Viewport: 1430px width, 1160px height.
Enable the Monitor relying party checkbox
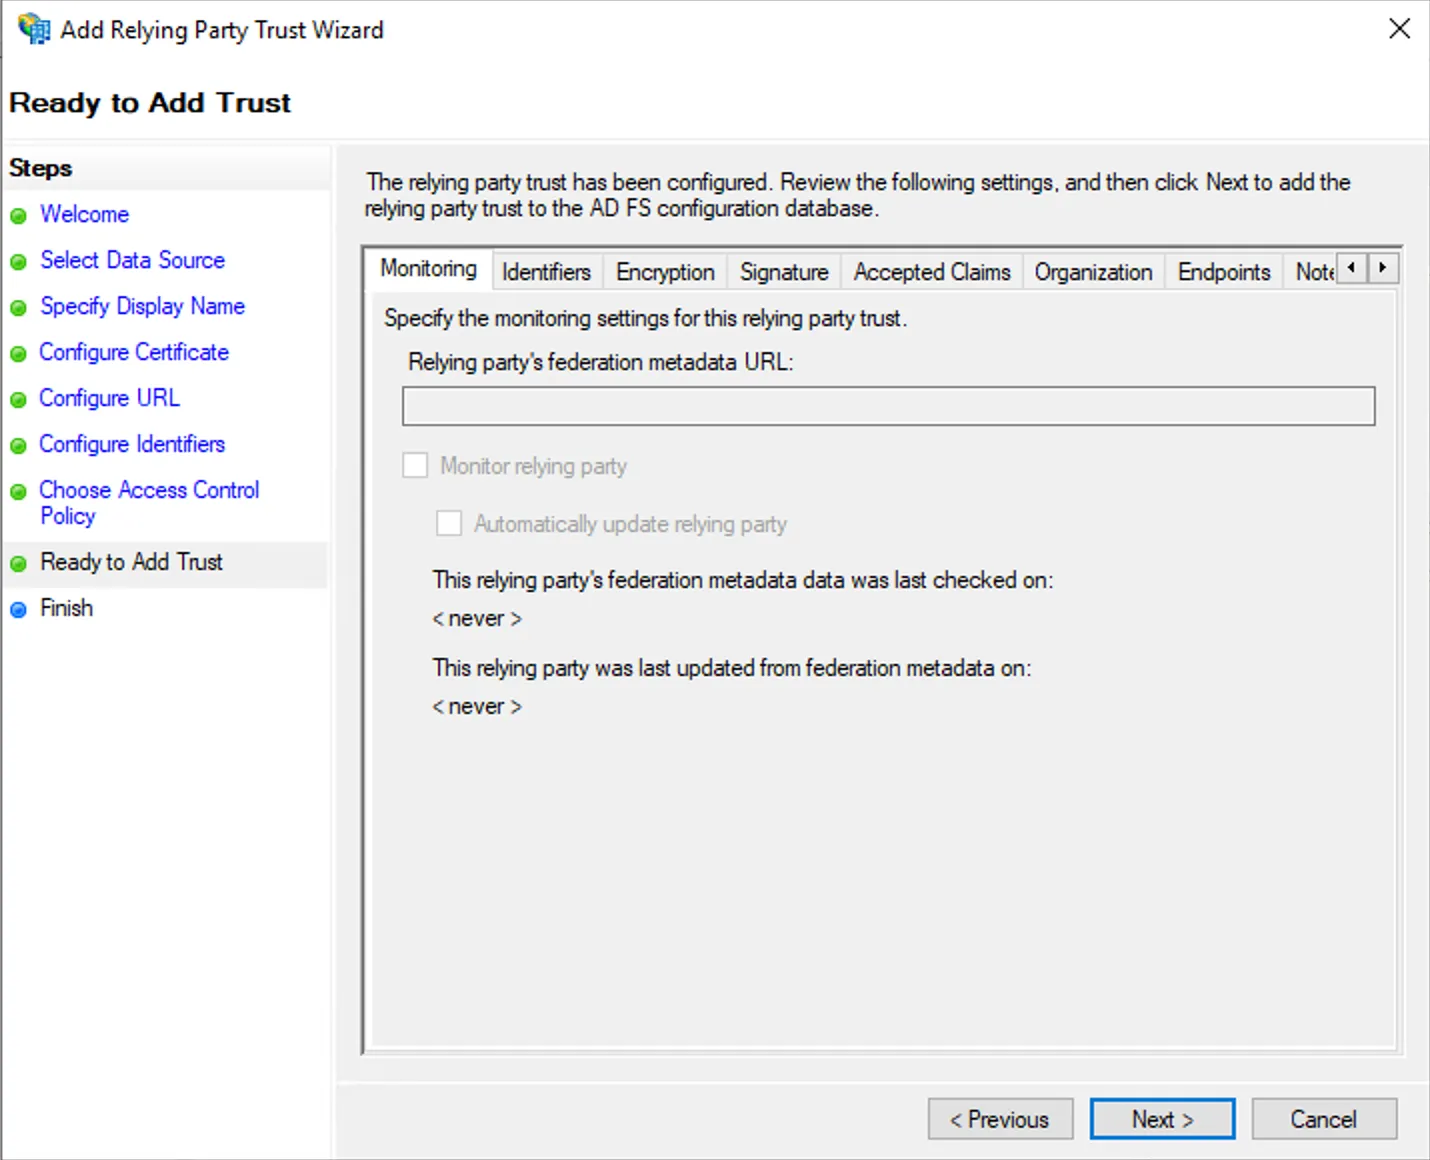coord(415,465)
